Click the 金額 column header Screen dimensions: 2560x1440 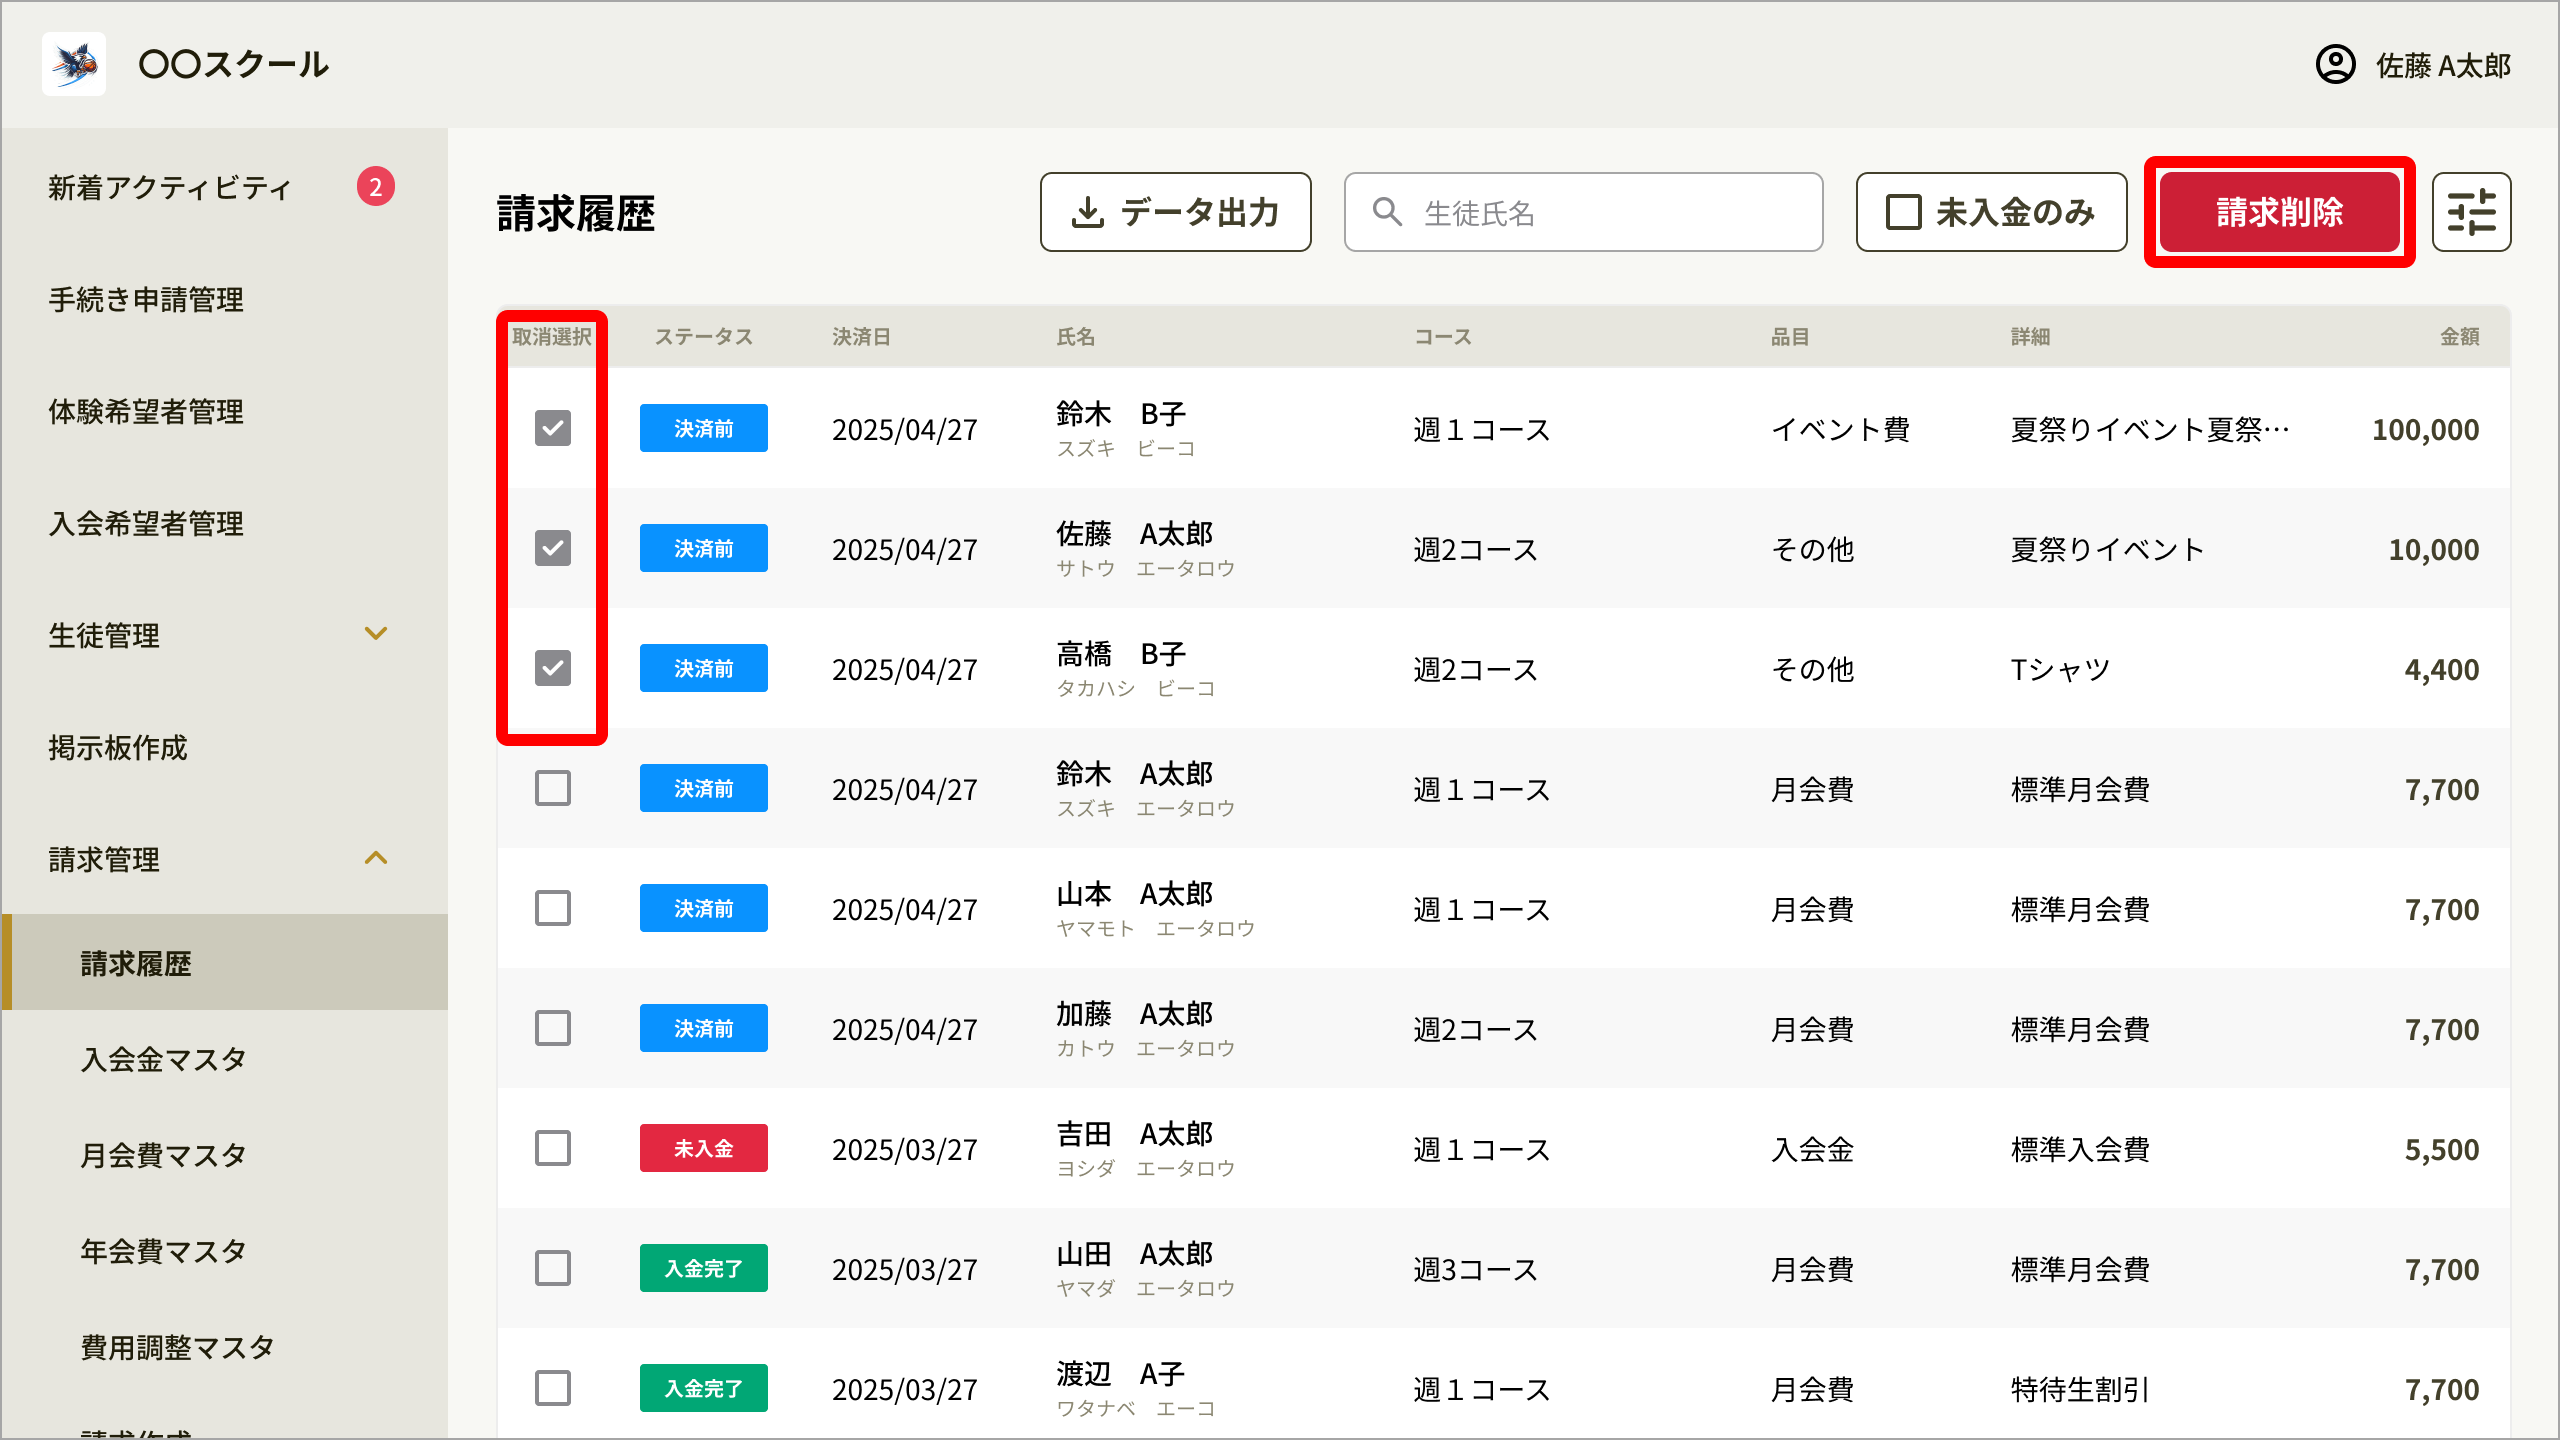click(x=2459, y=337)
